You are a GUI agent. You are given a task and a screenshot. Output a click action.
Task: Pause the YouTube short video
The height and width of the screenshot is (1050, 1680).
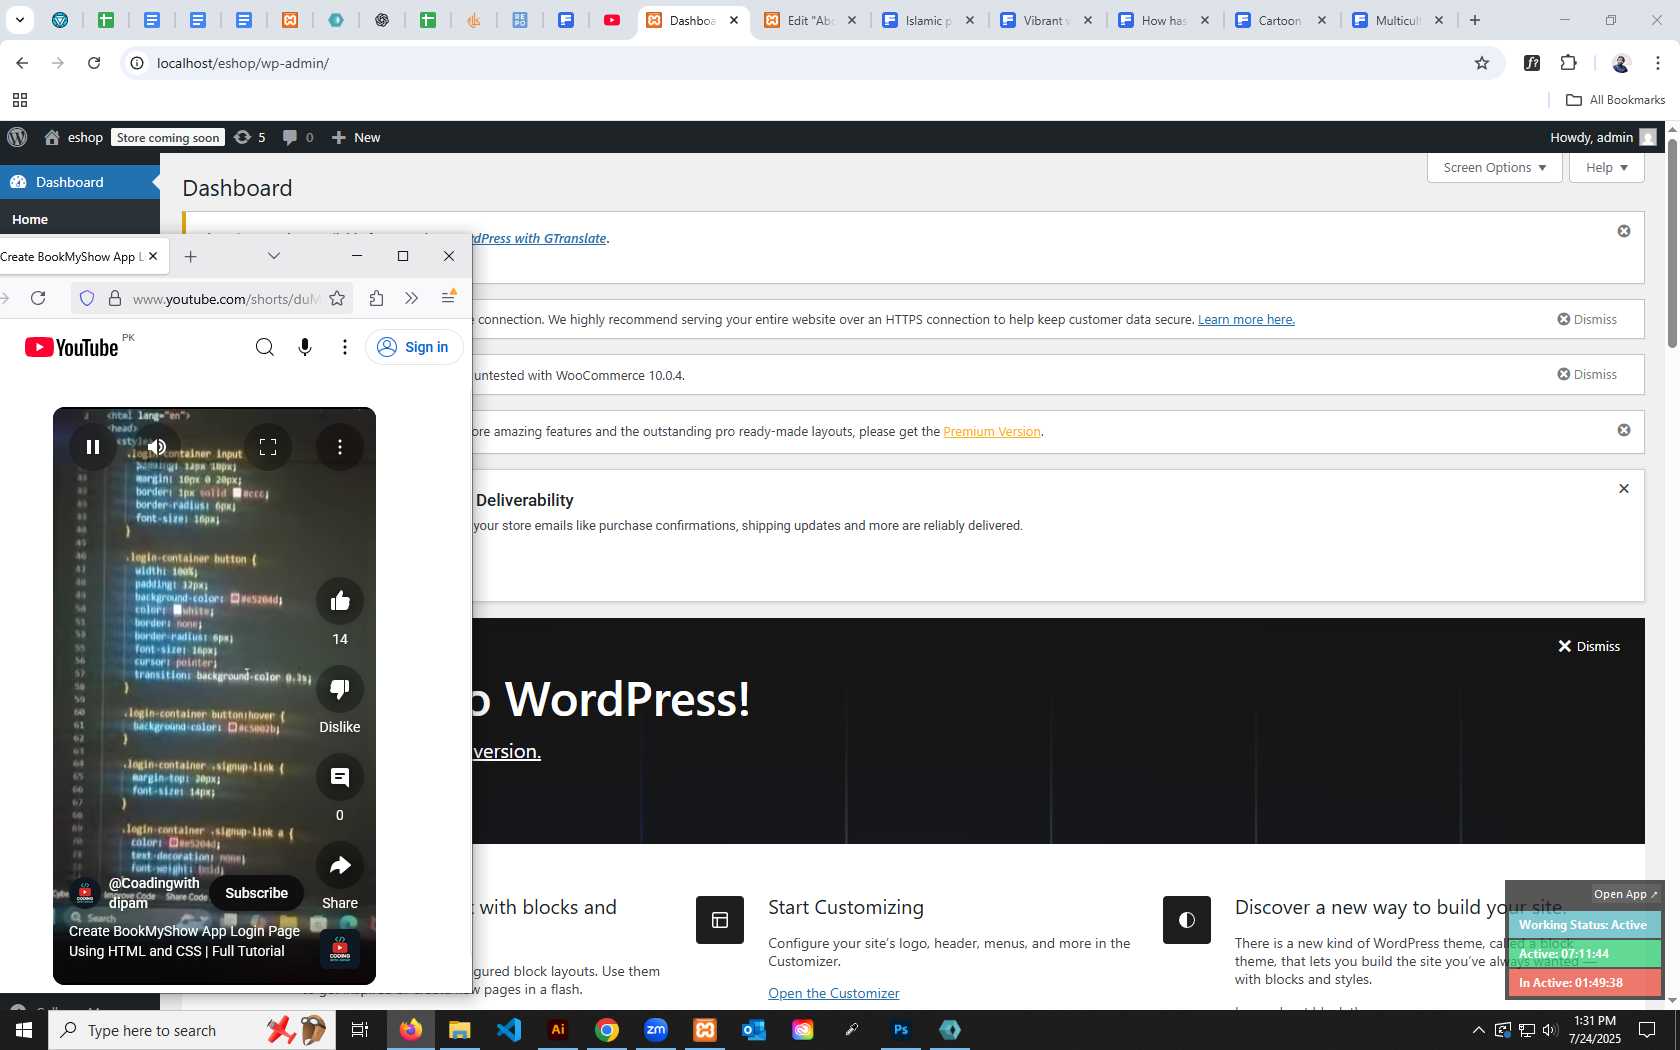(93, 447)
